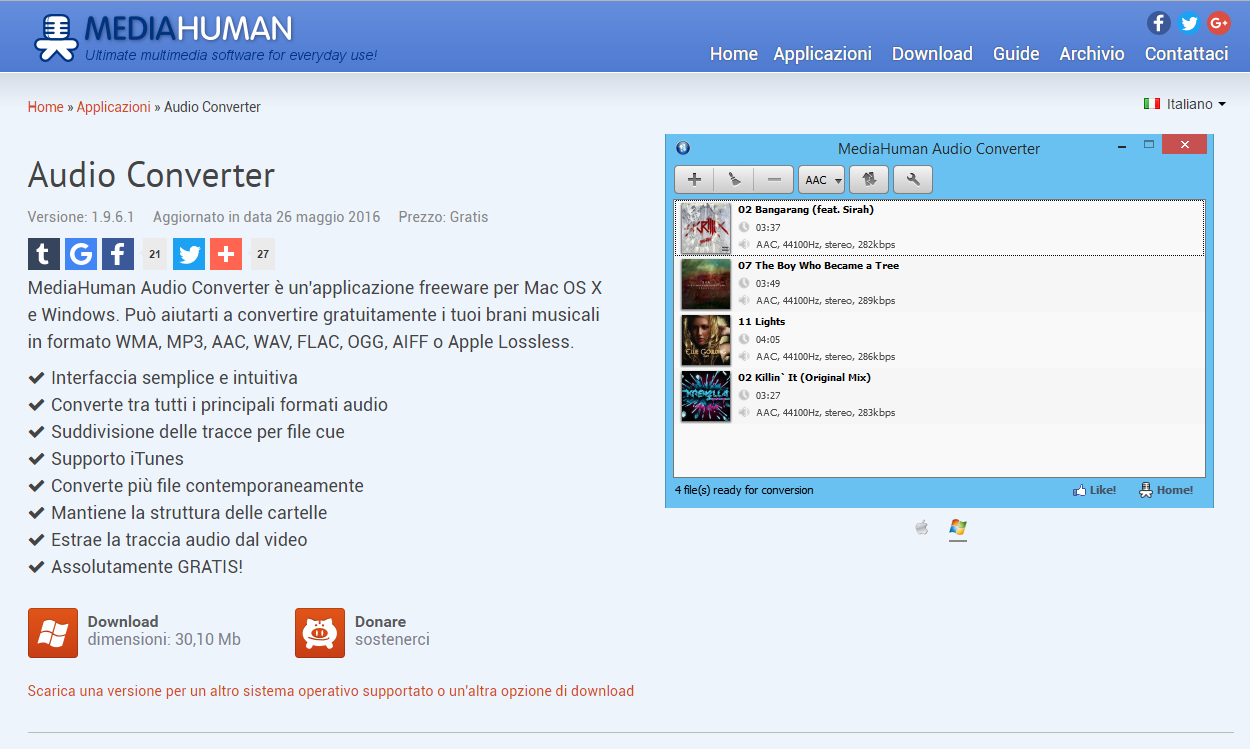Click the MediaHuman site title text
Image resolution: width=1250 pixels, height=749 pixels.
coord(189,27)
